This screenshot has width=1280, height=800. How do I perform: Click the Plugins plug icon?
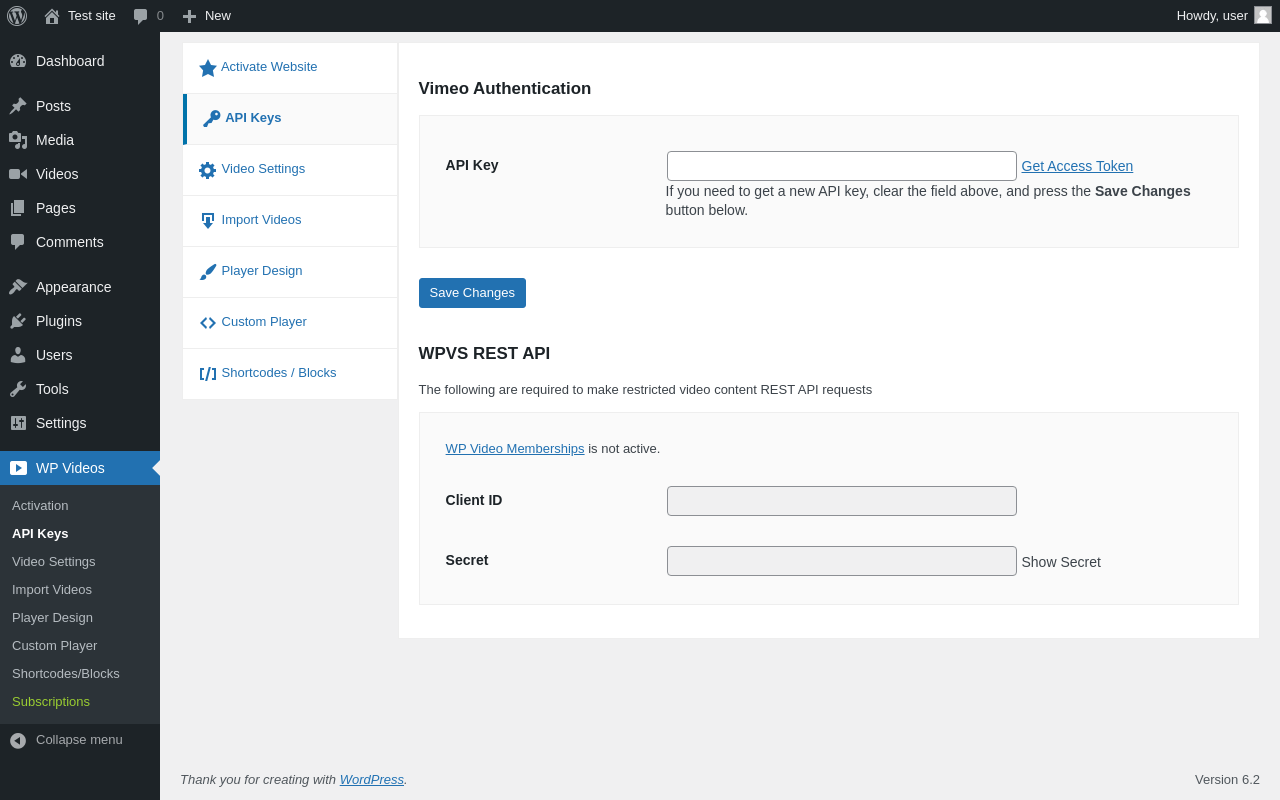(x=18, y=321)
